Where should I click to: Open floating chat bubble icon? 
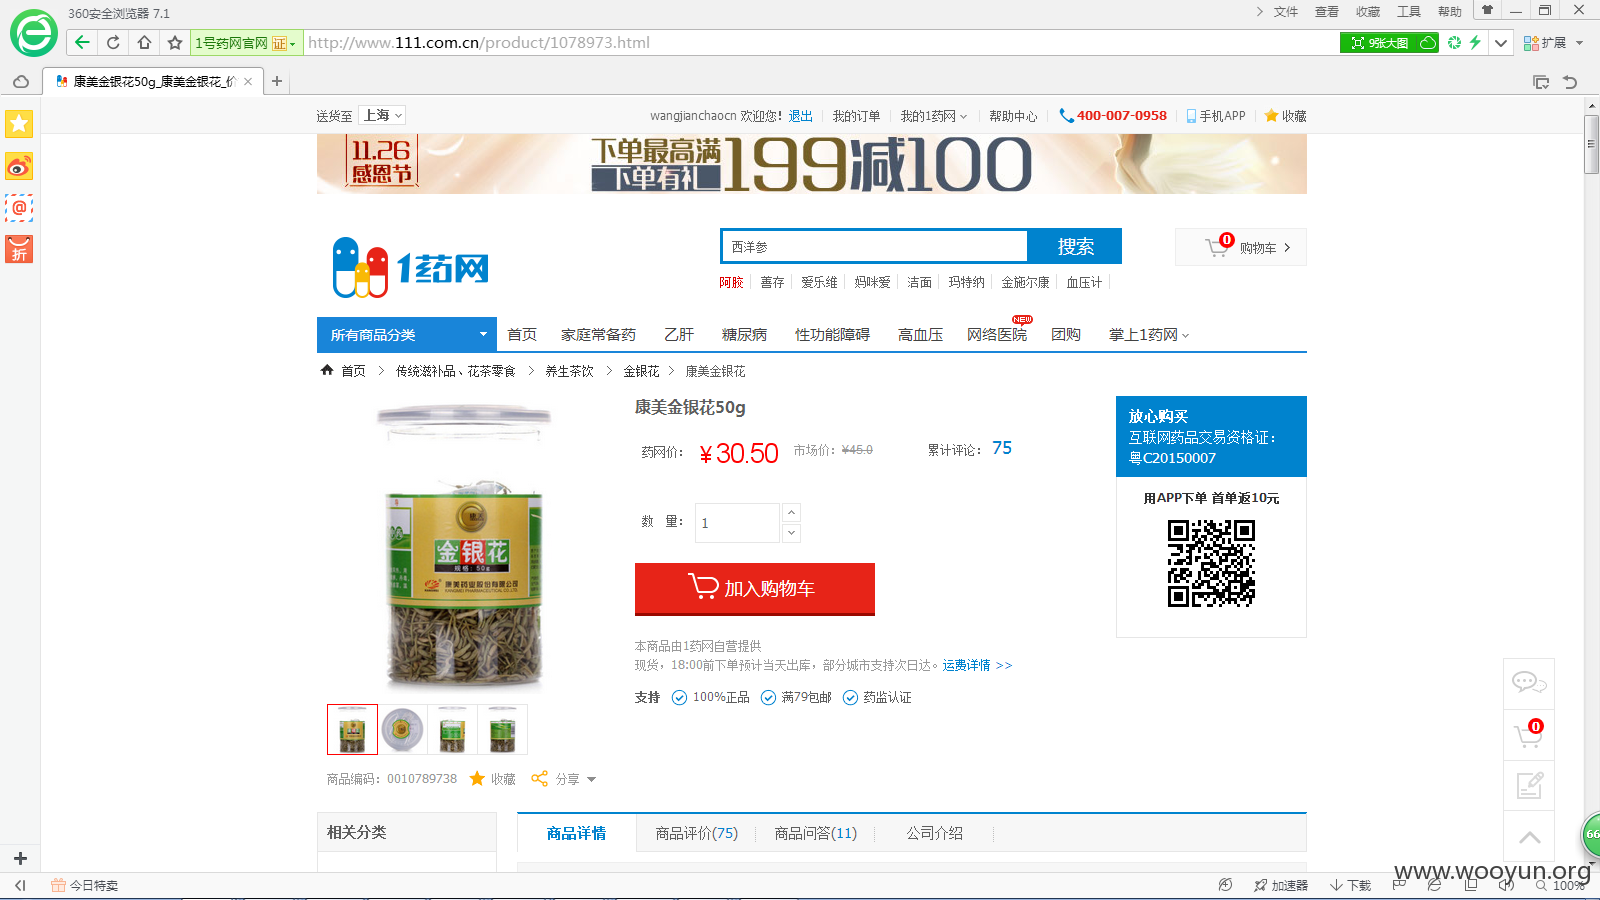pos(1529,683)
